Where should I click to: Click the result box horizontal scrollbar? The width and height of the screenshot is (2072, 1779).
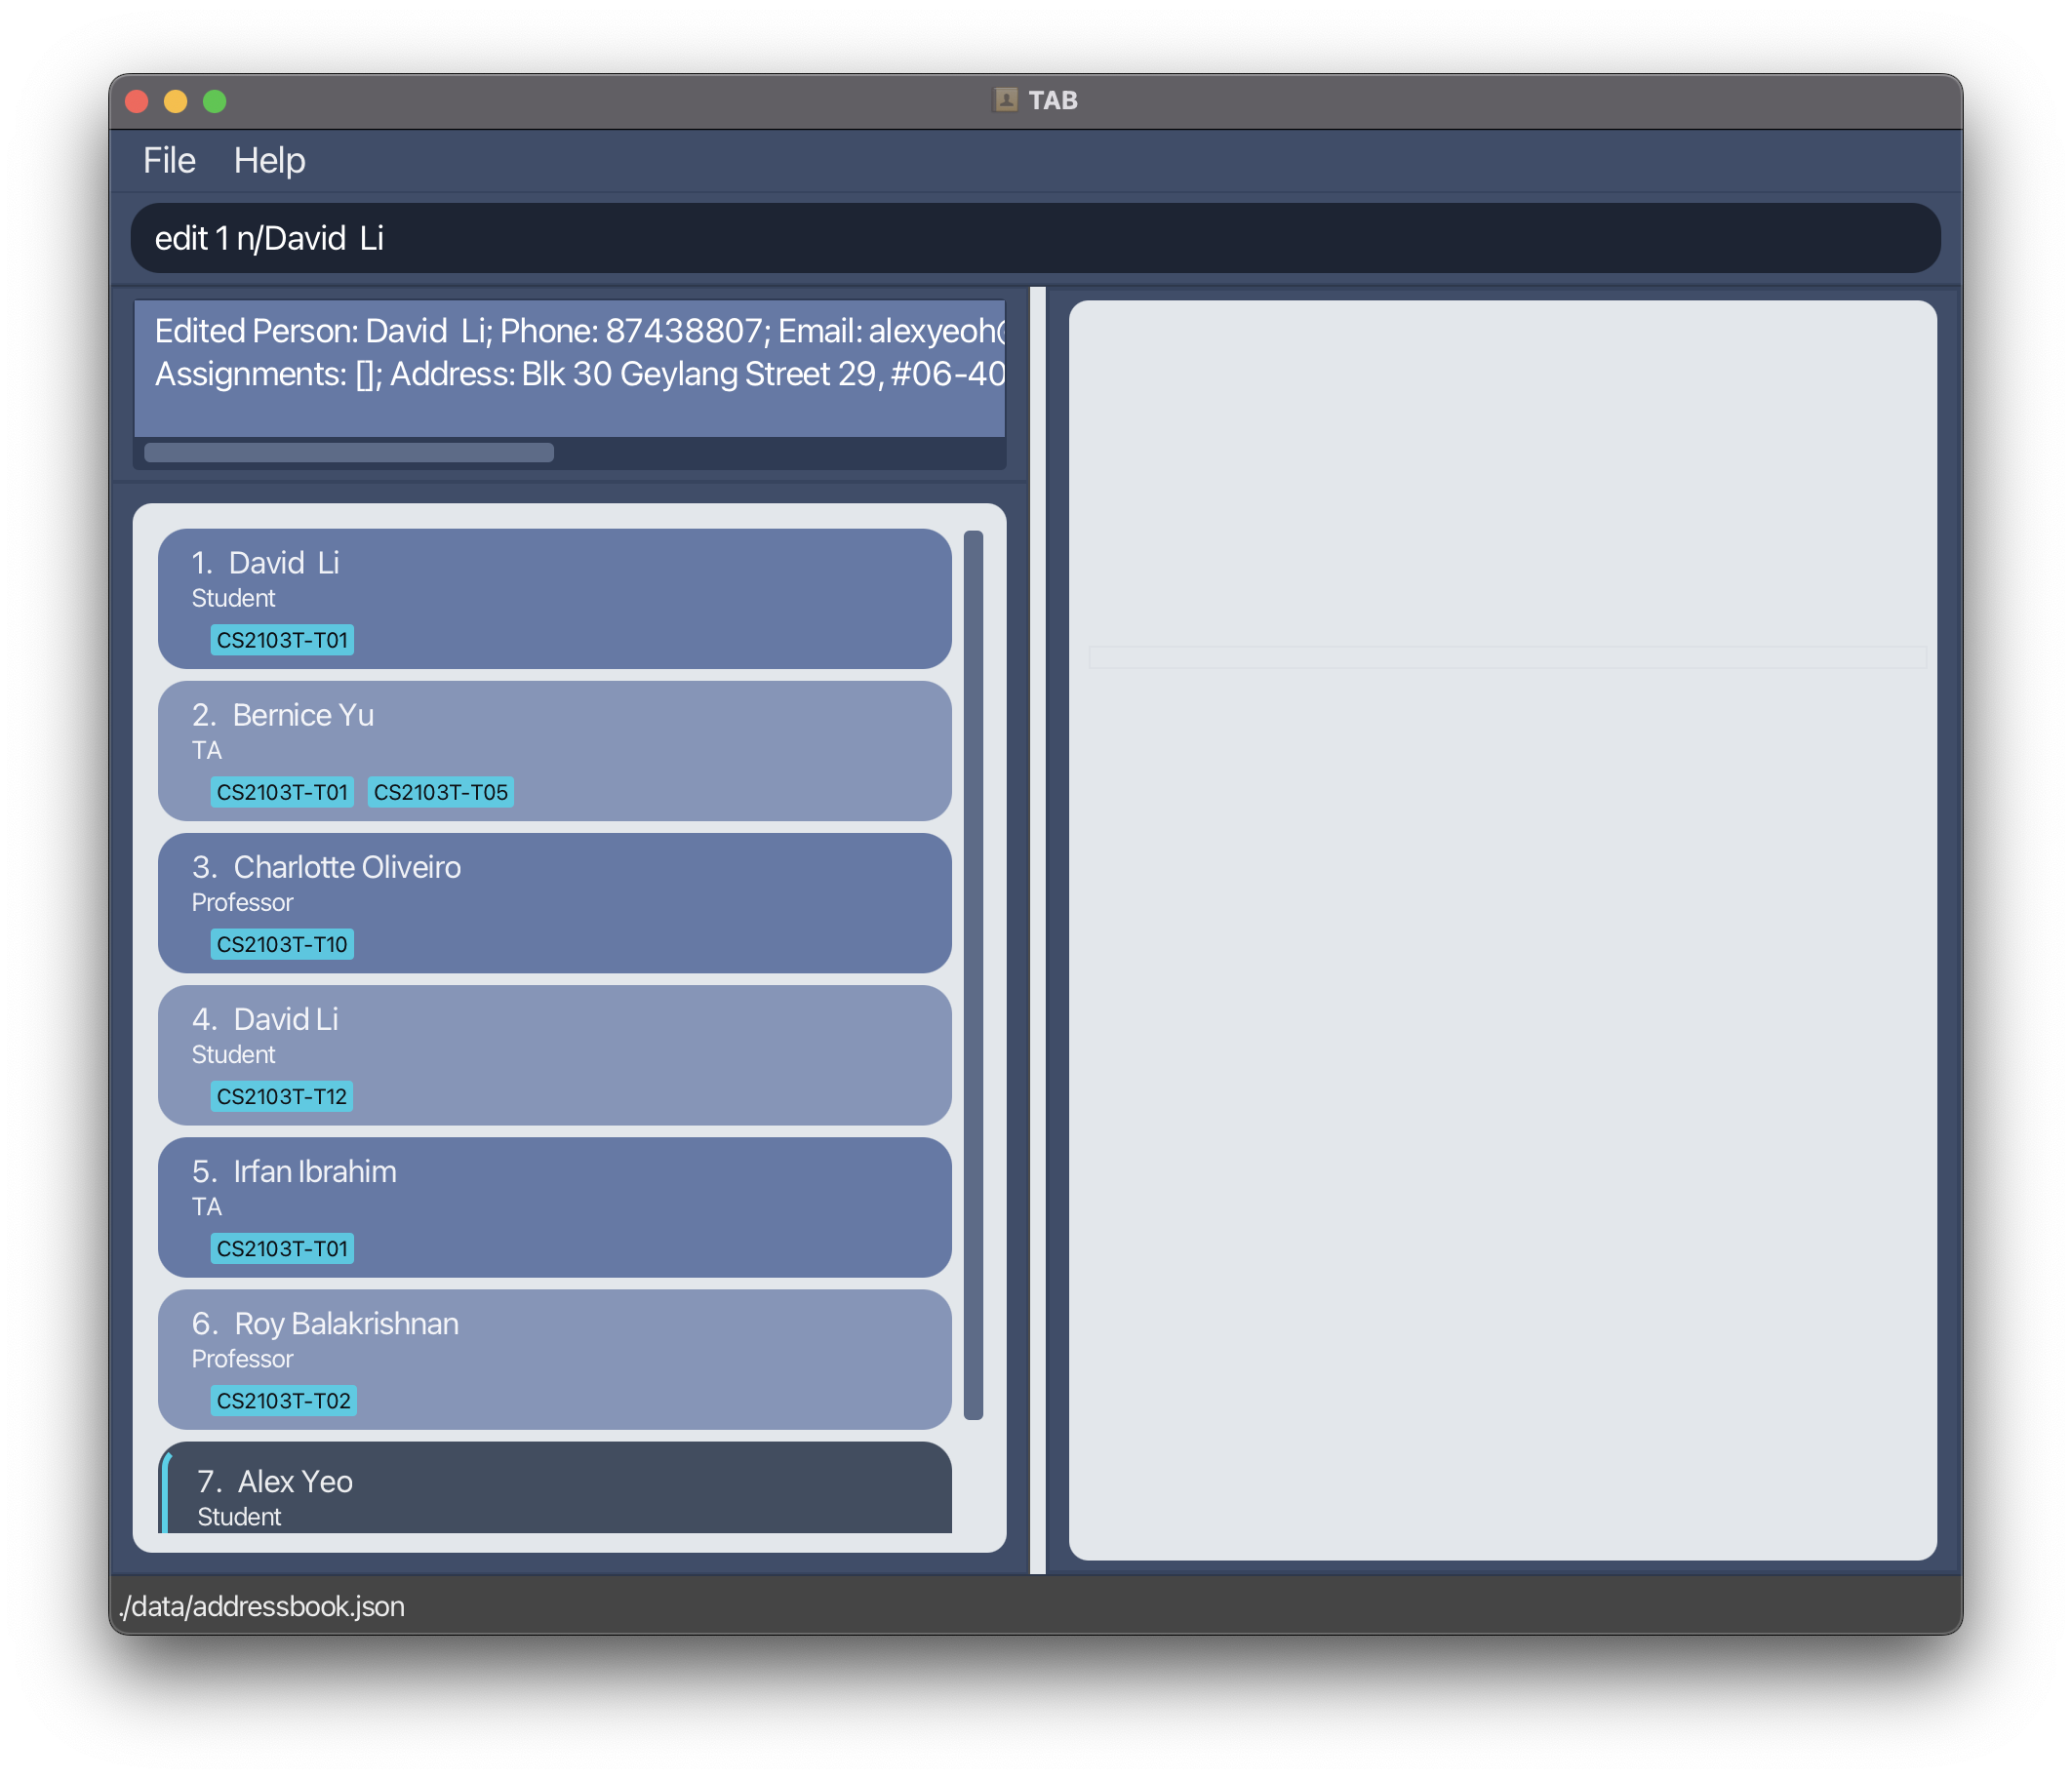click(349, 452)
